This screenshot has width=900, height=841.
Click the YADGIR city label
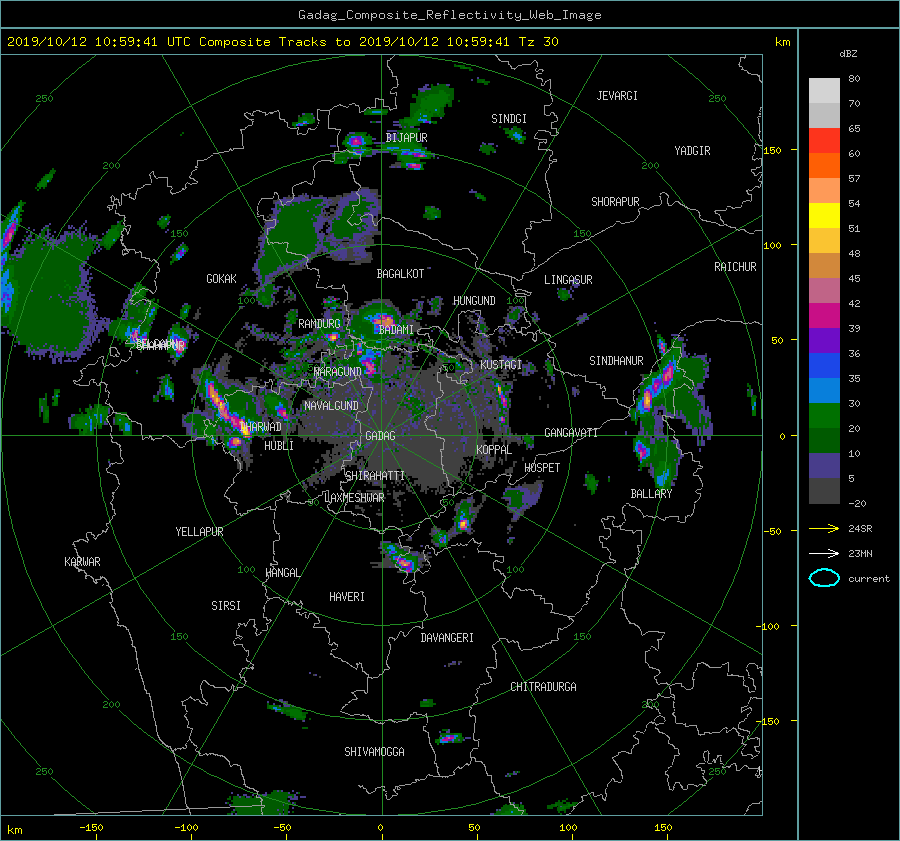[692, 151]
